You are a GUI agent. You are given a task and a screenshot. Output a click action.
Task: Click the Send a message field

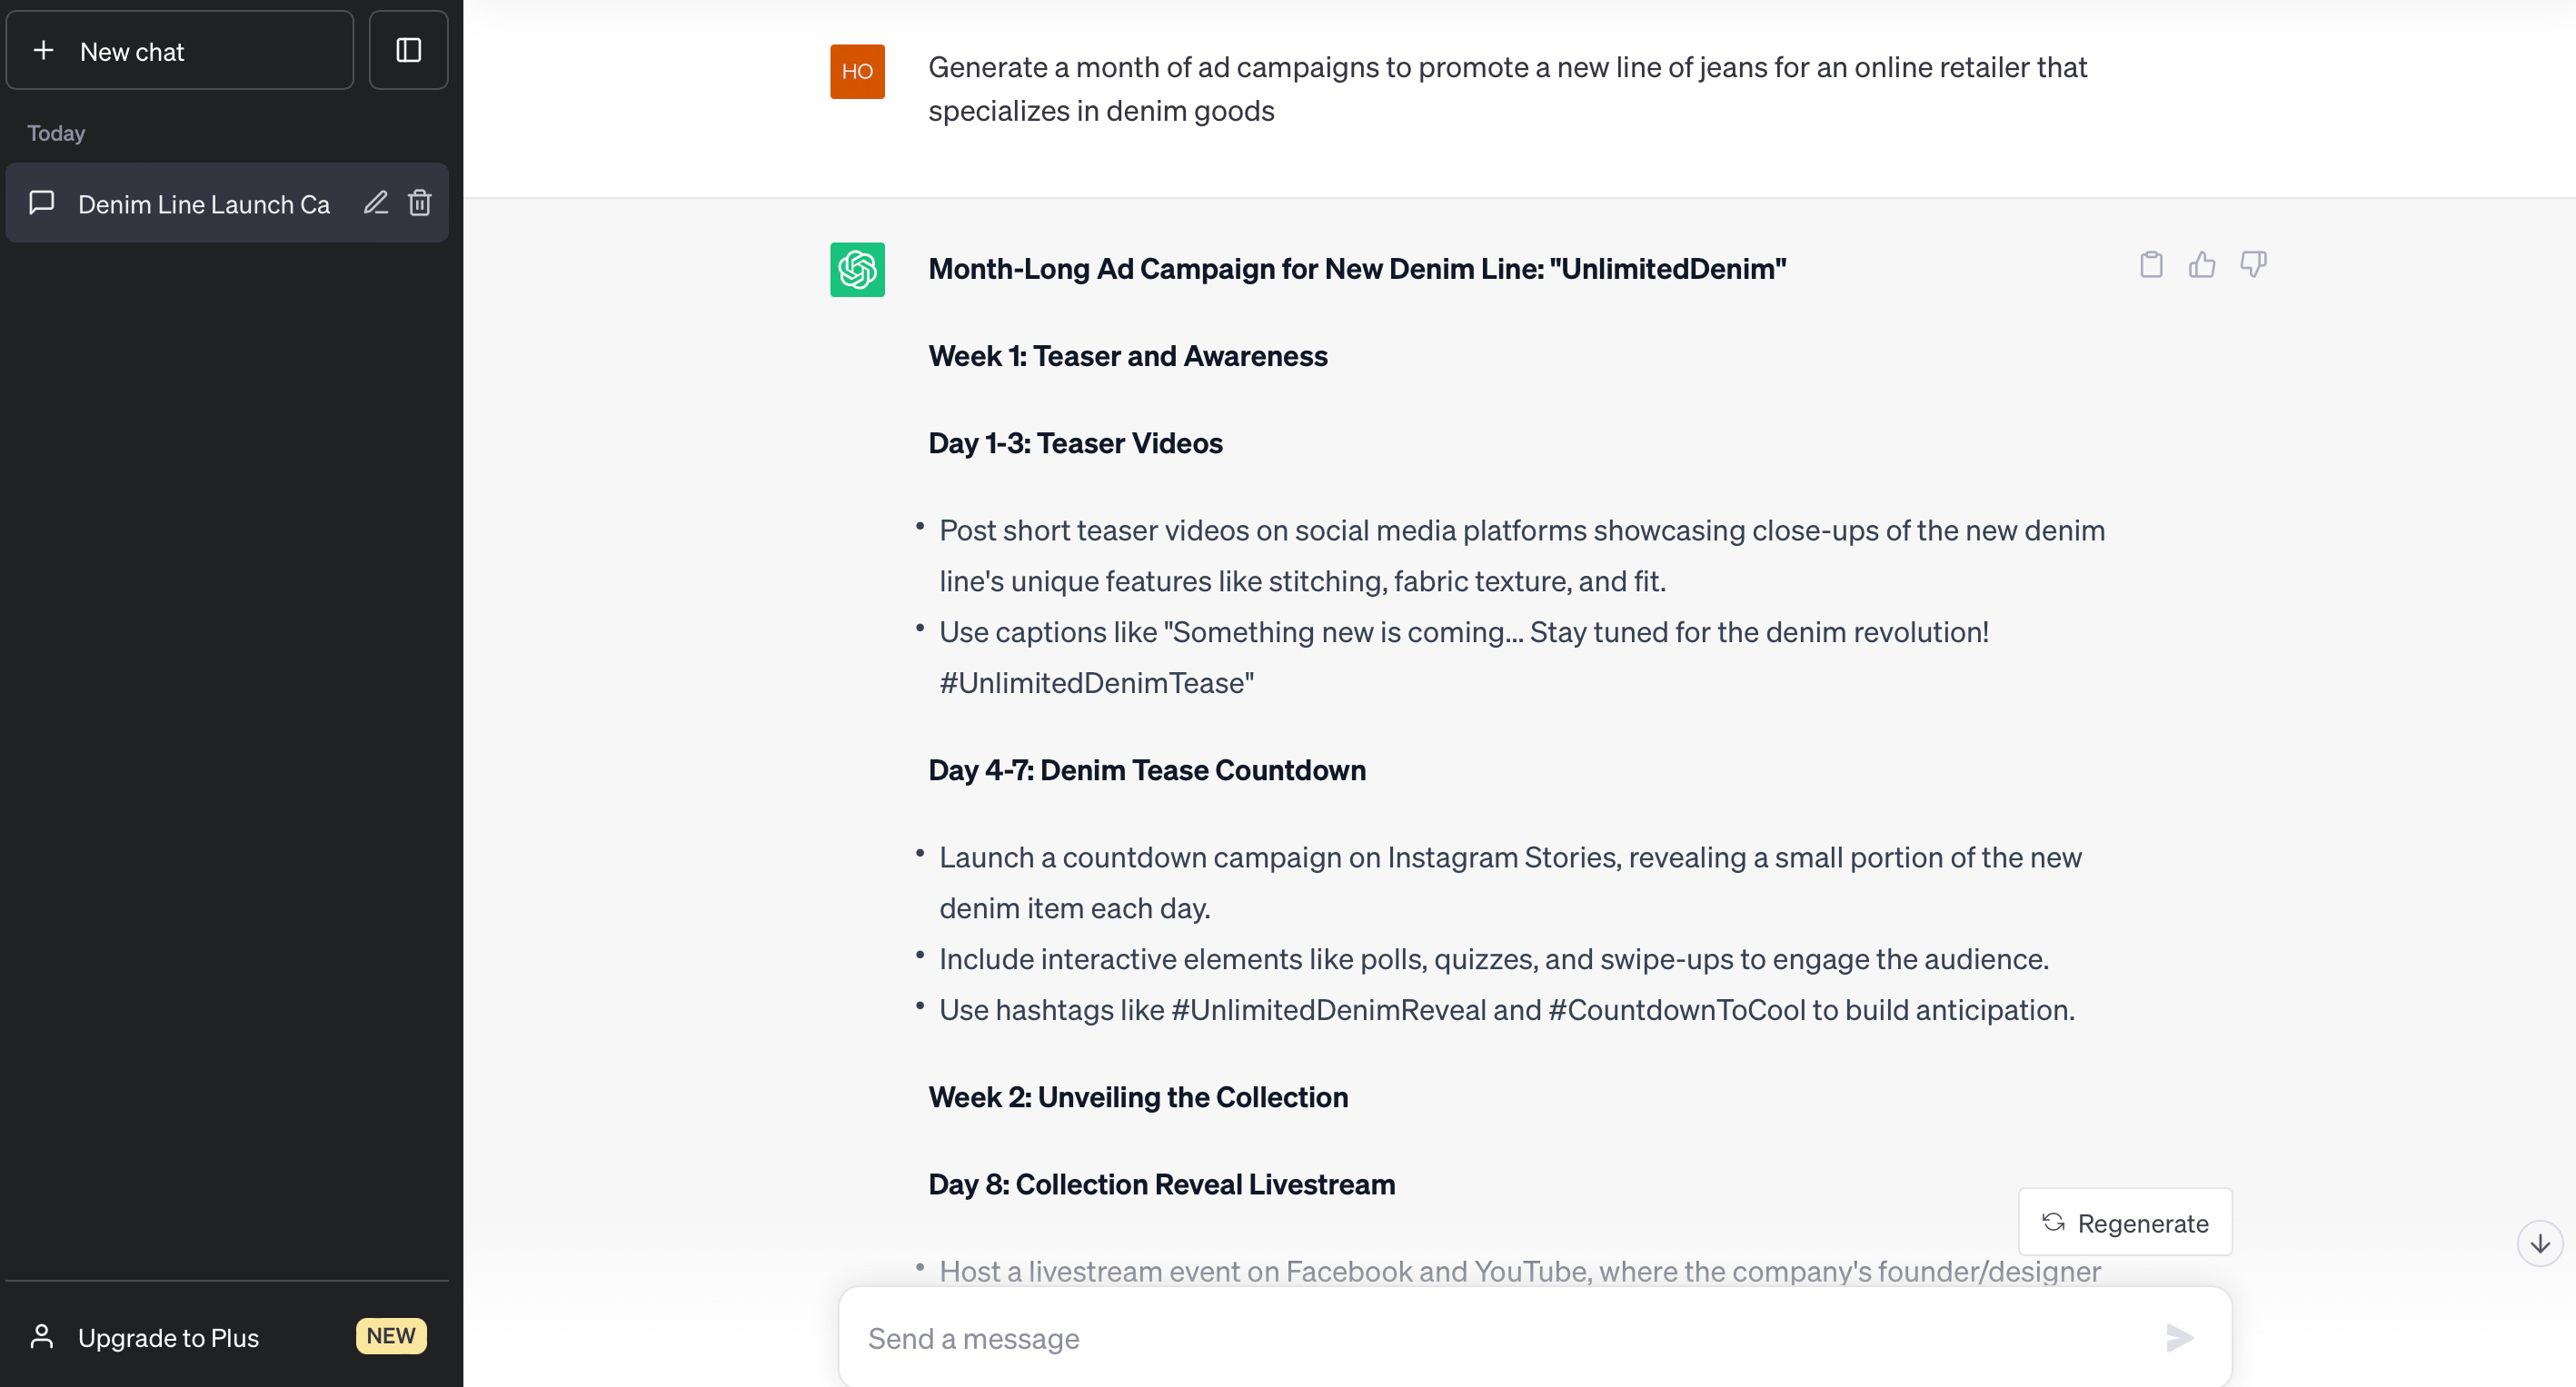(1500, 1338)
